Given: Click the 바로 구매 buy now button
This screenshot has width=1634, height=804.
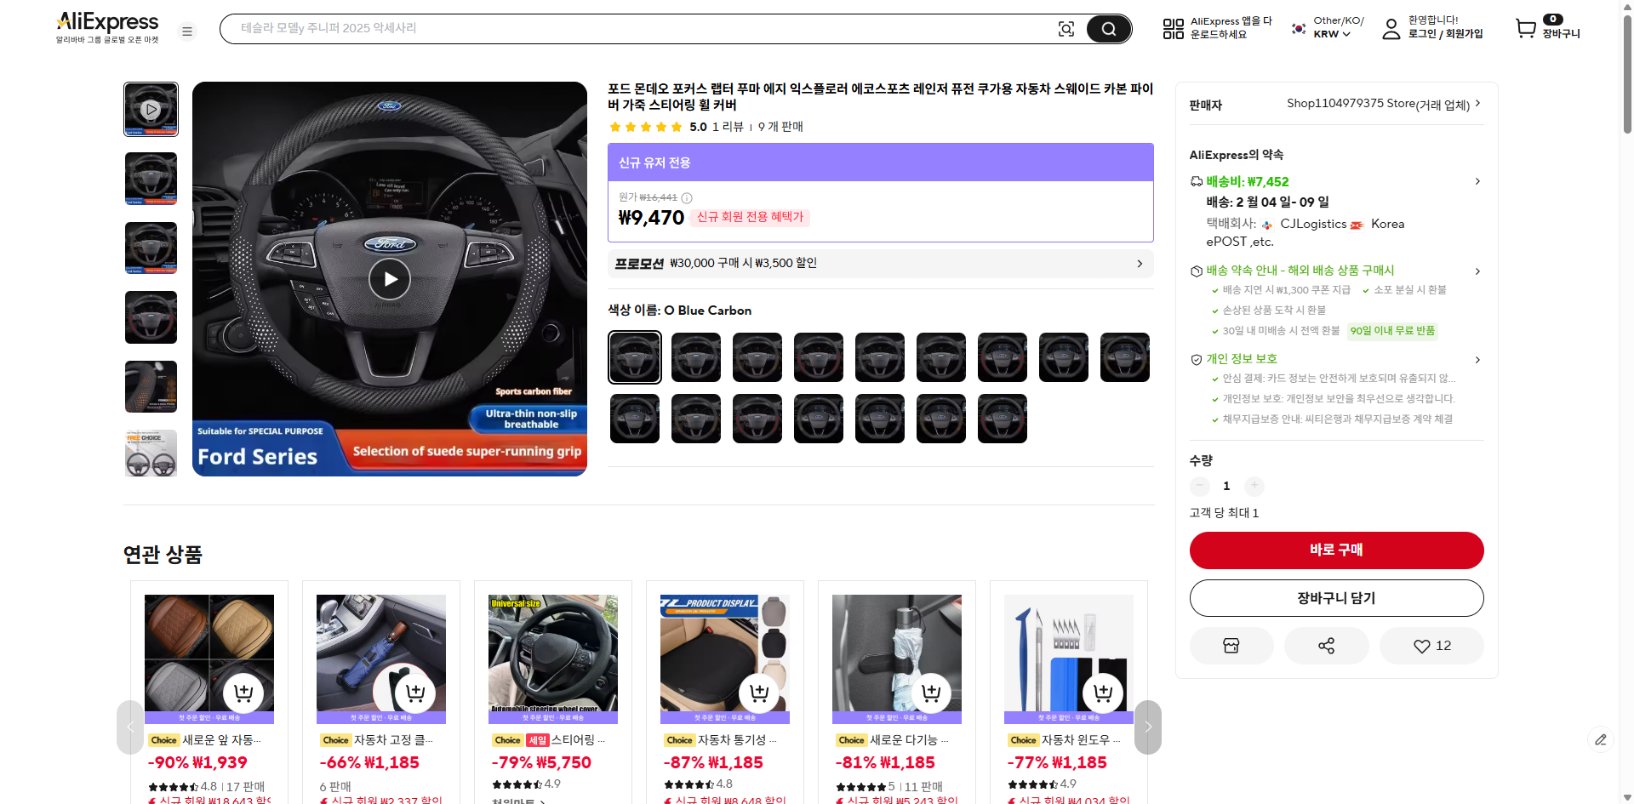Looking at the screenshot, I should pos(1336,550).
